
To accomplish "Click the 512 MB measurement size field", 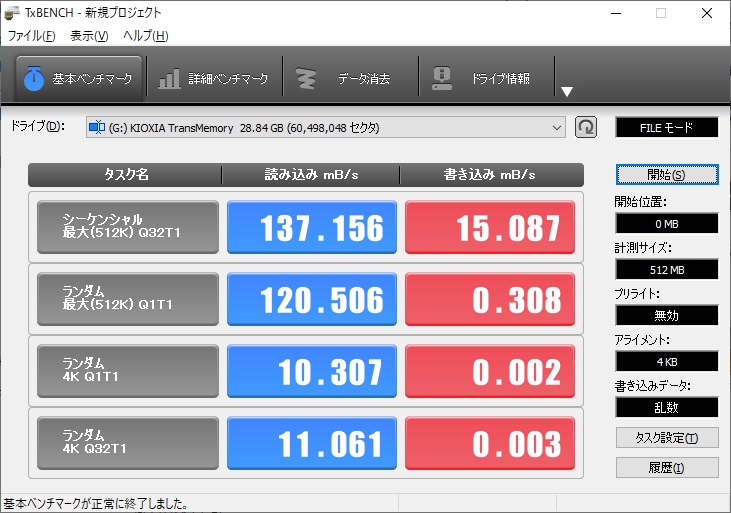I will pos(667,270).
